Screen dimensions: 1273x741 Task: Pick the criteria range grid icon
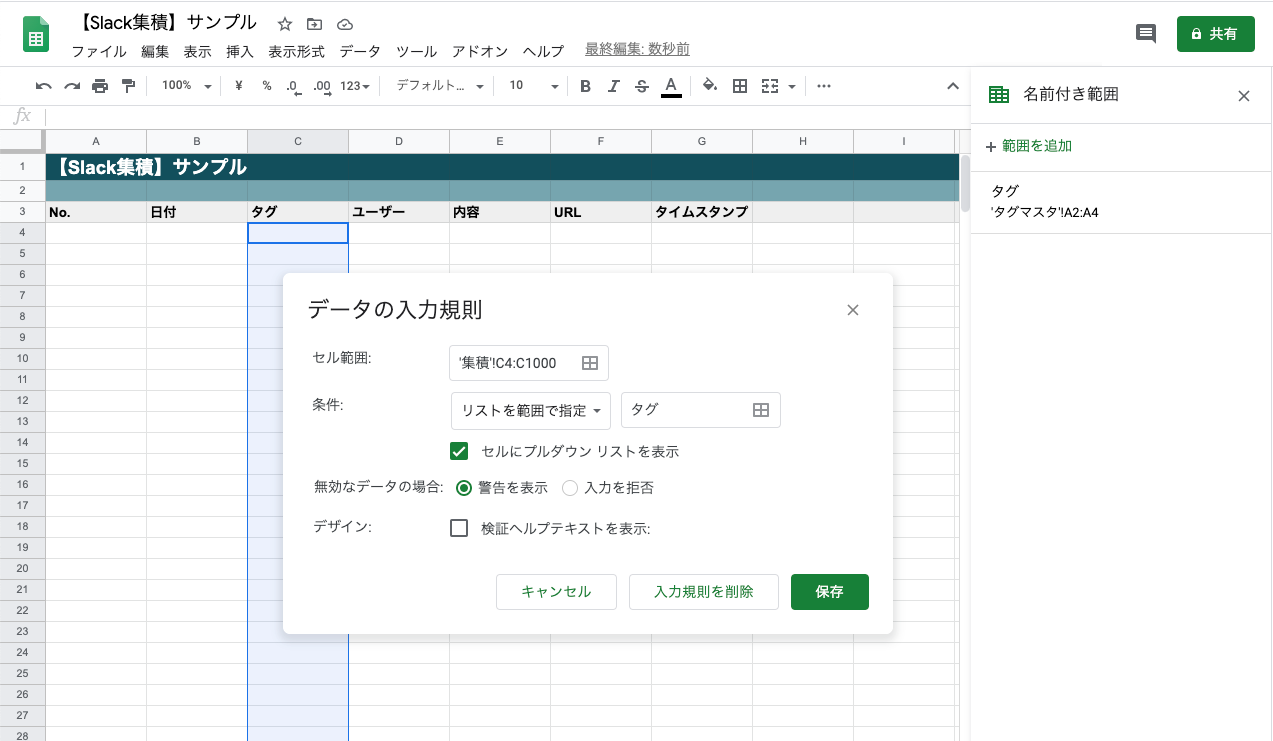(x=761, y=410)
